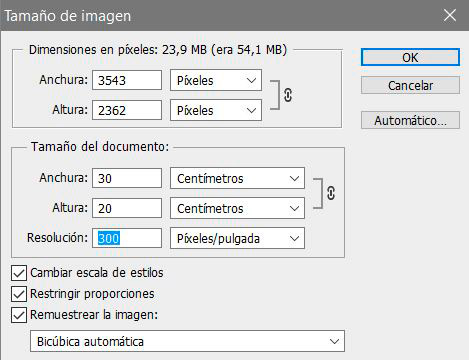This screenshot has width=469, height=360.
Task: Select the Resolución field showing 300
Action: pos(127,238)
